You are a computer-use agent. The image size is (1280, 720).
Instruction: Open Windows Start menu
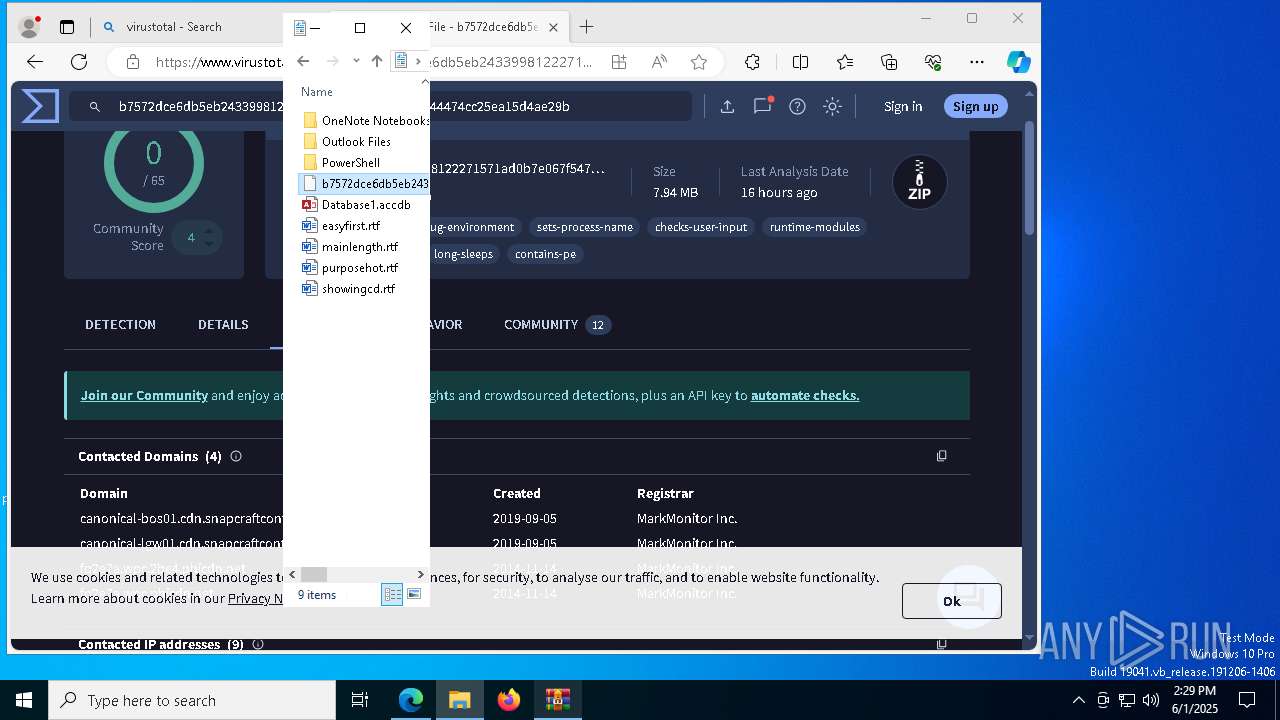(x=24, y=700)
